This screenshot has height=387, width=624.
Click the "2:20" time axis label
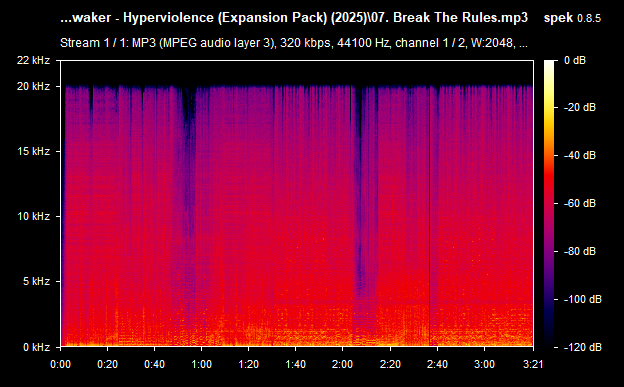[390, 364]
